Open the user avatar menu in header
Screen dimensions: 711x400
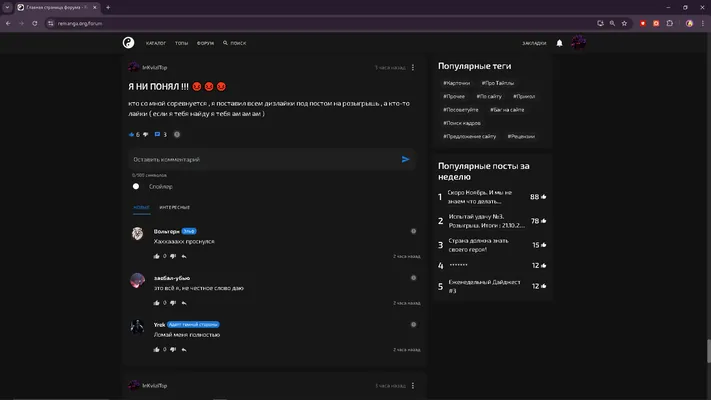pyautogui.click(x=578, y=43)
